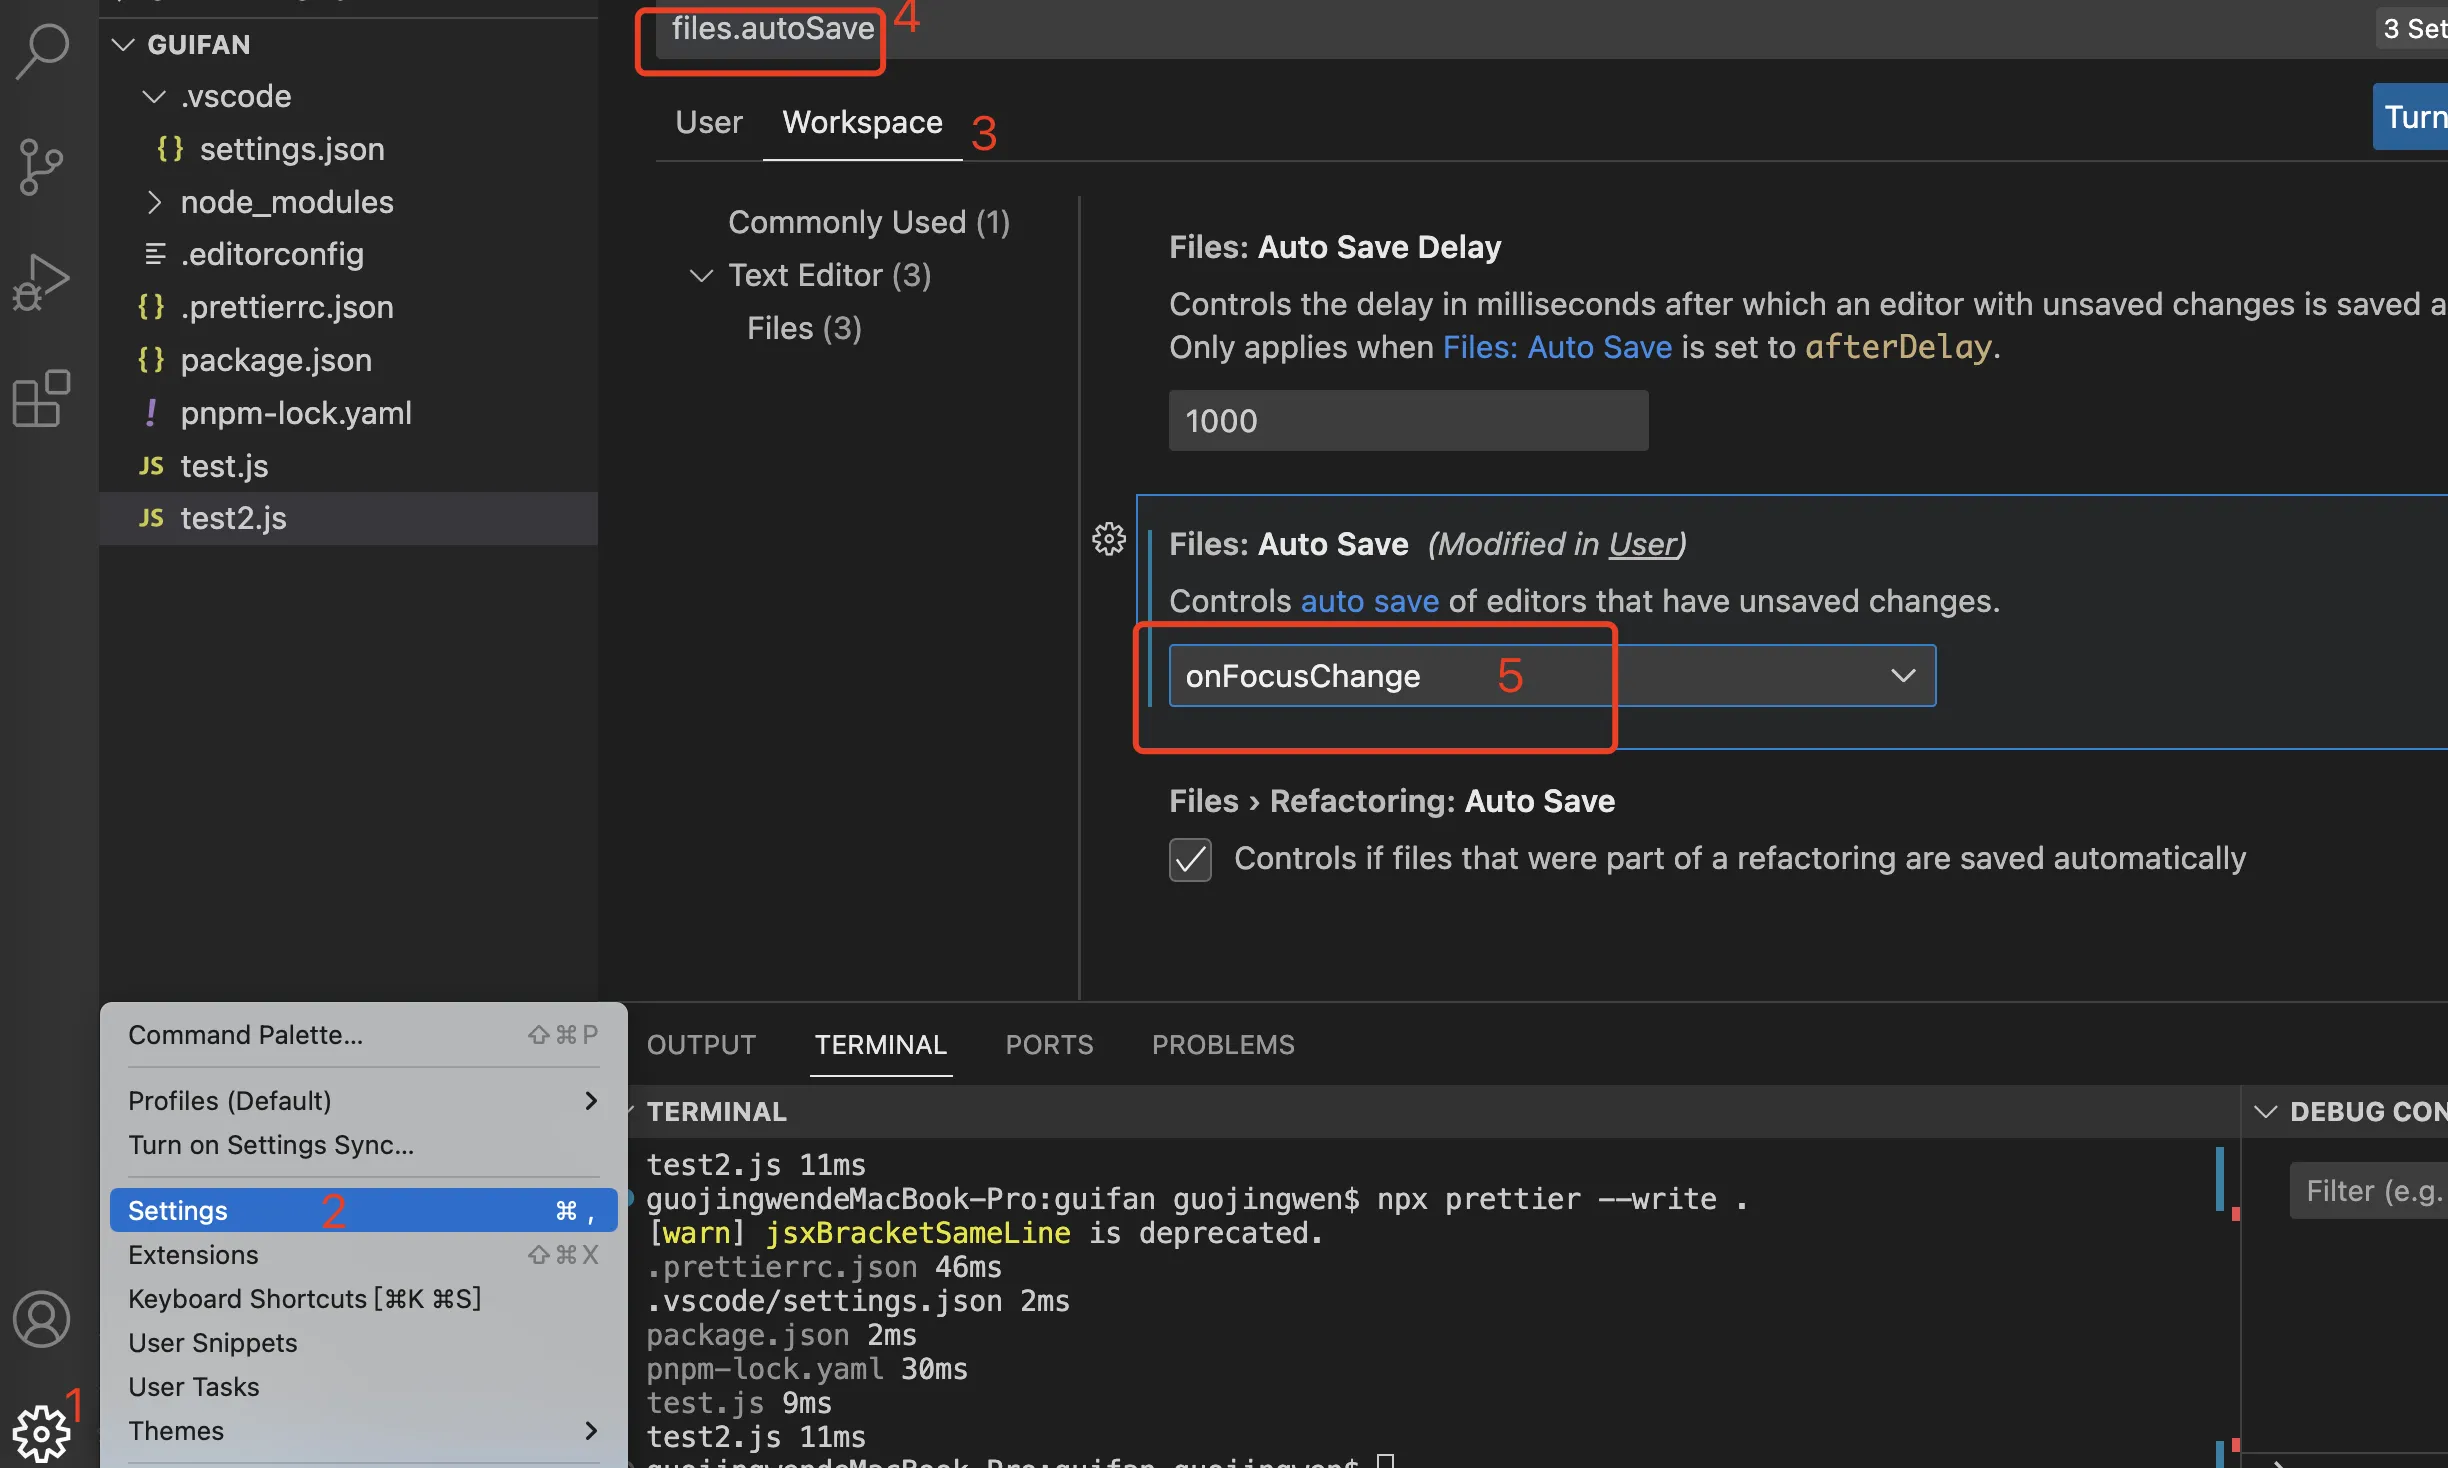2448x1468 pixels.
Task: Click the YAML icon of pnpm-lock.yaml
Action: (151, 413)
